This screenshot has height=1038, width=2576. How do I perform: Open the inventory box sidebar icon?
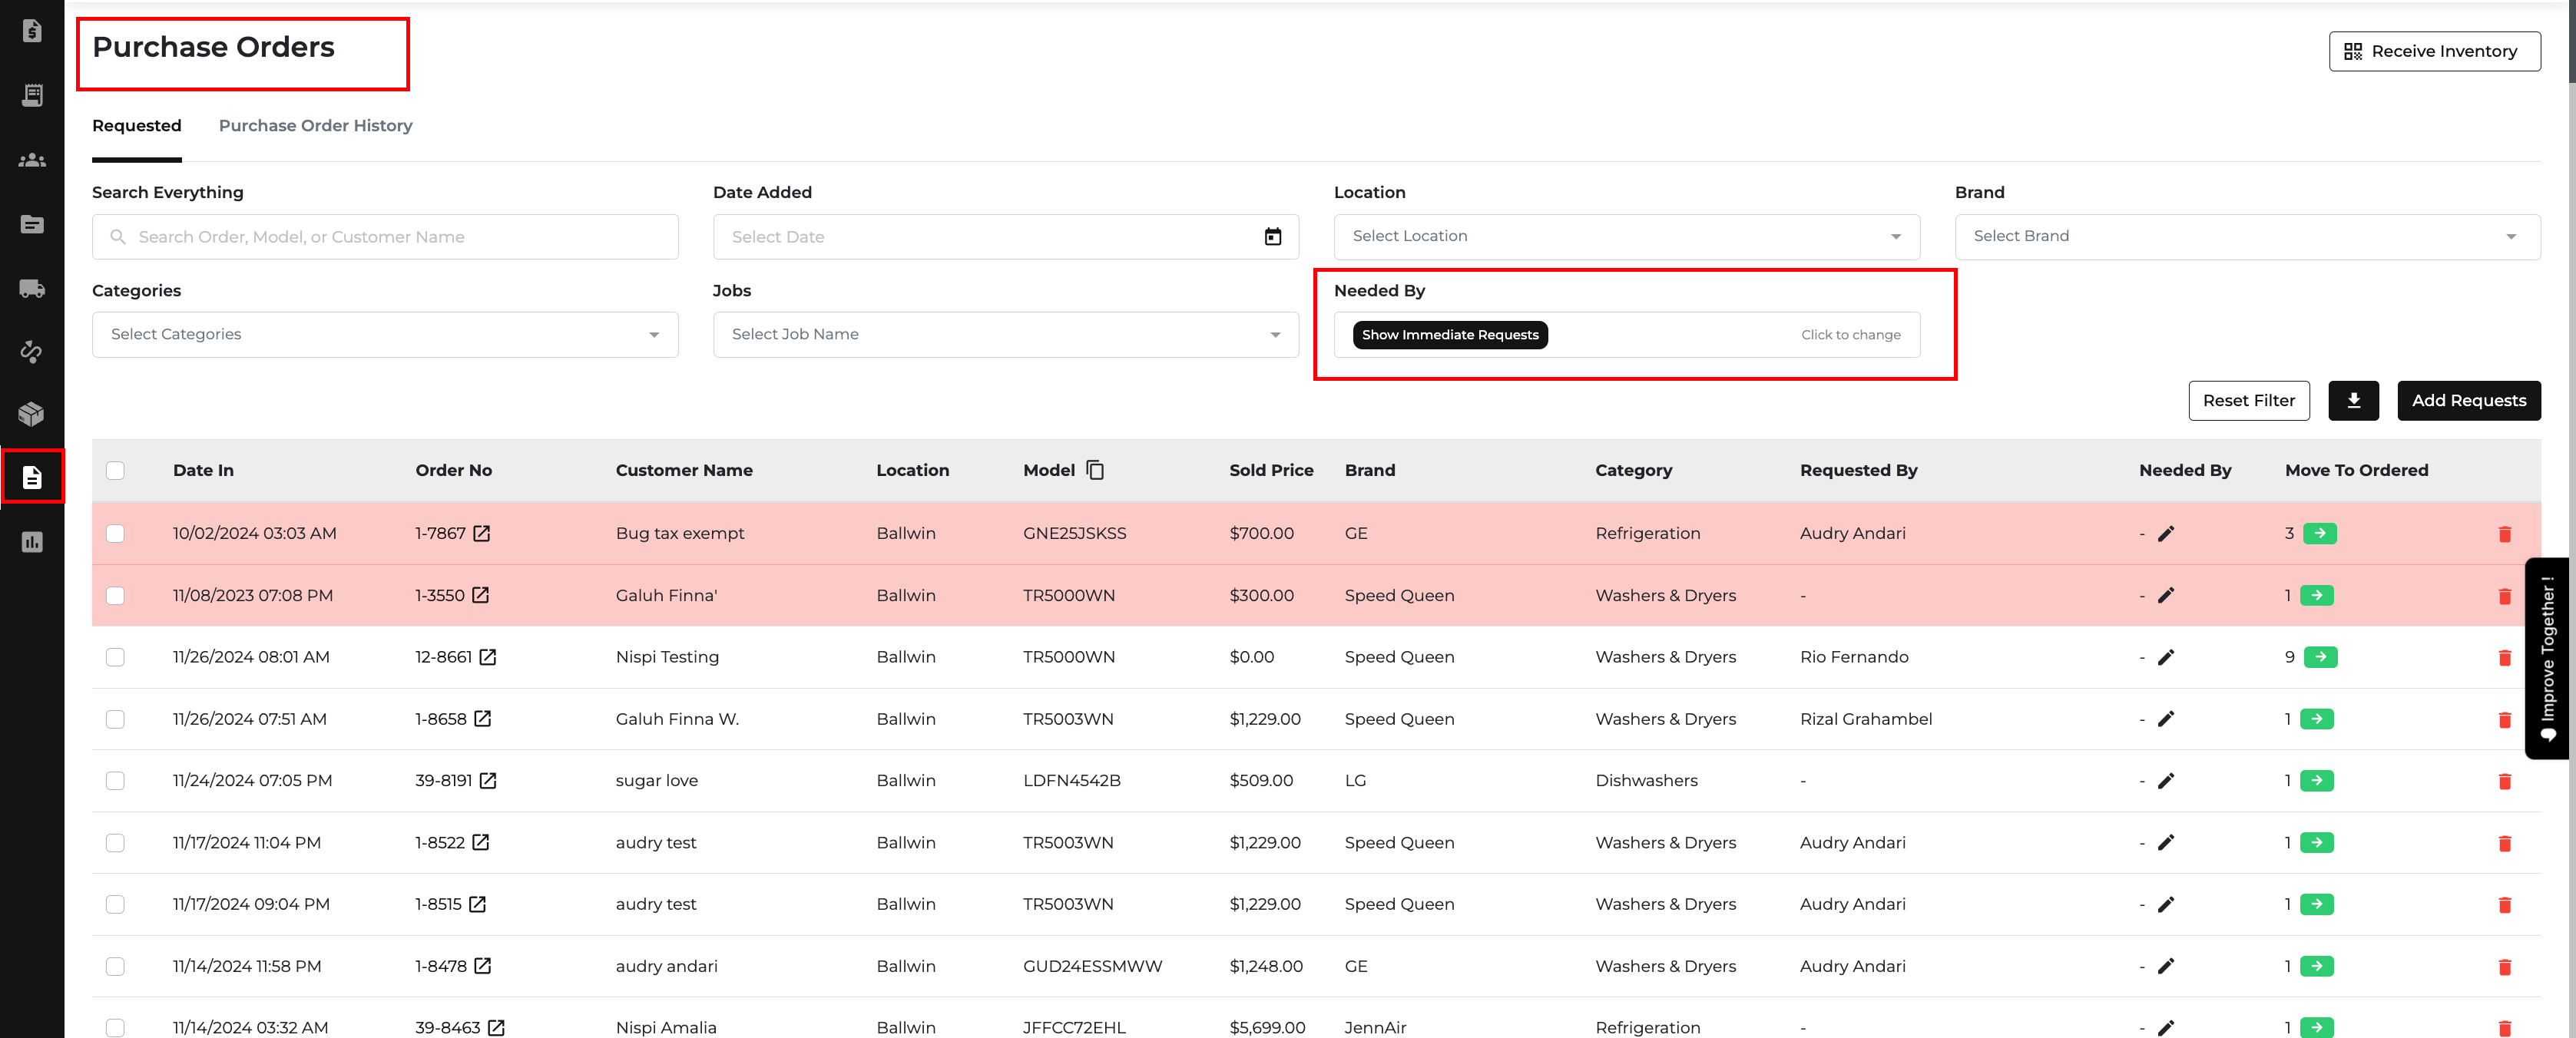click(x=32, y=414)
